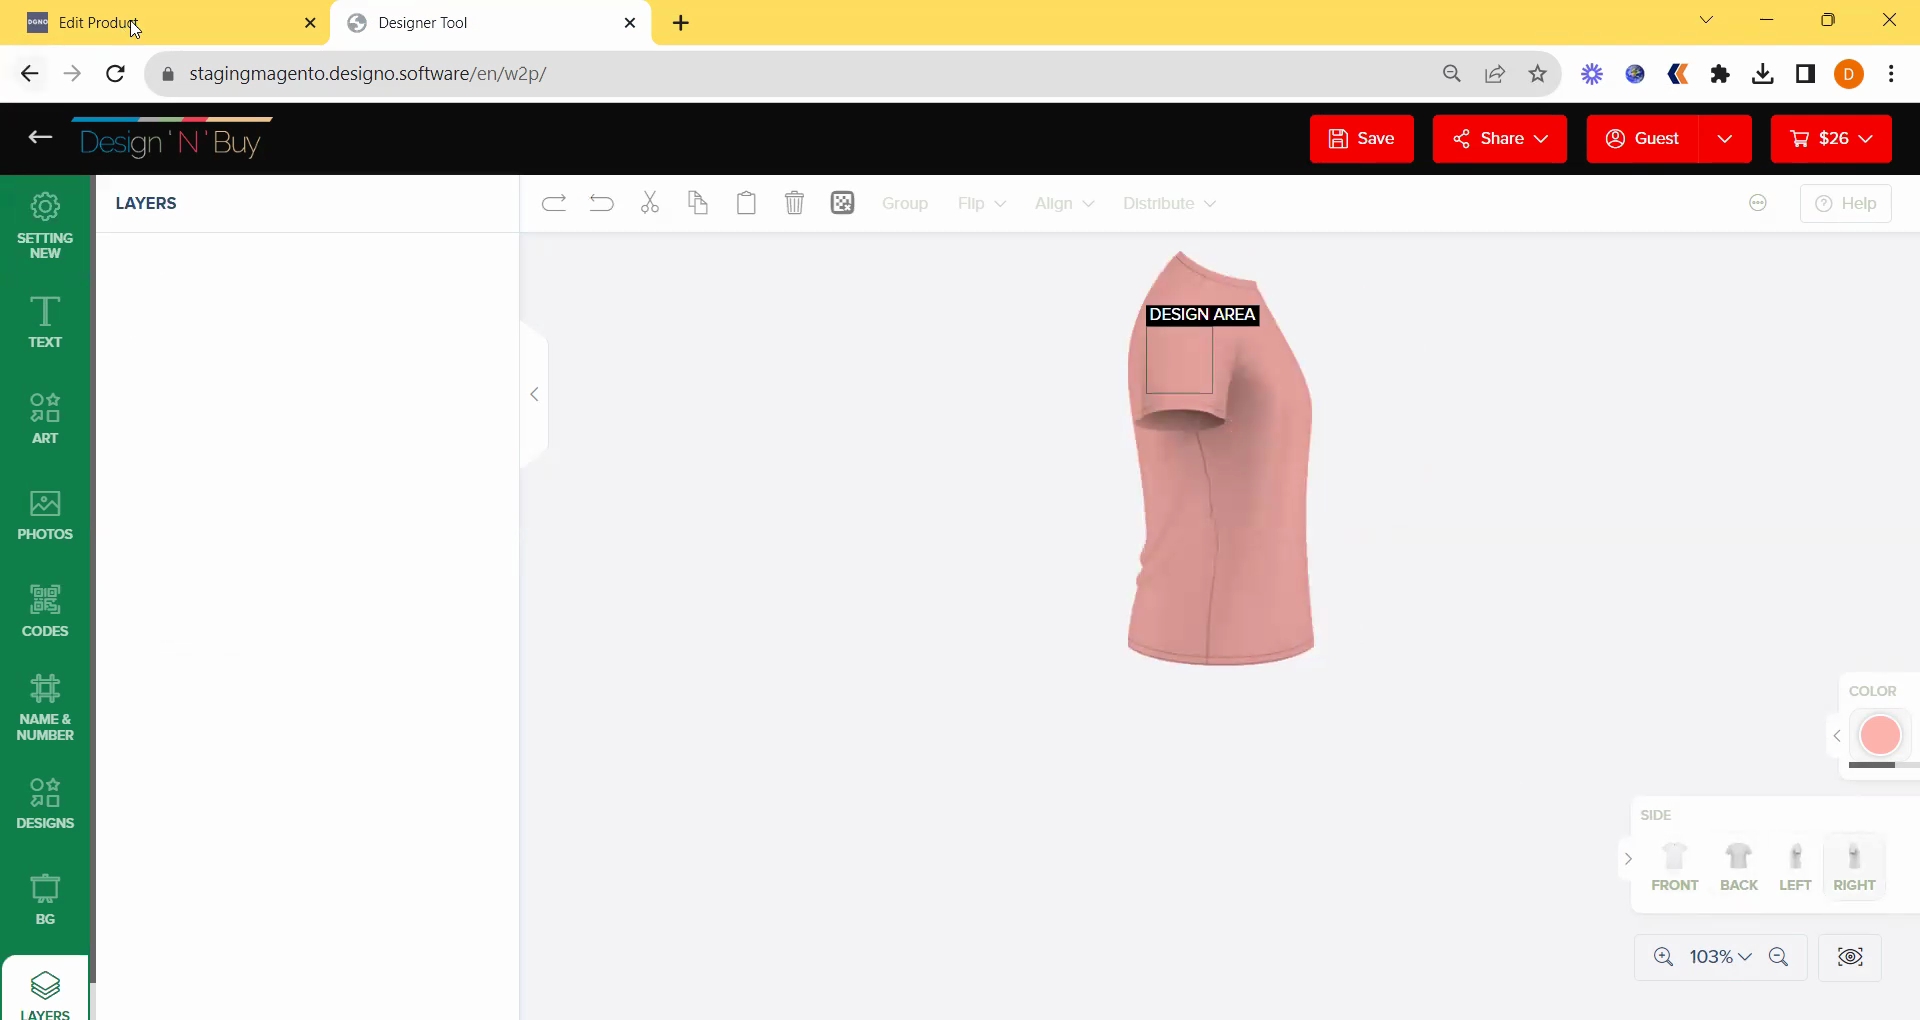1920x1020 pixels.
Task: Open the Art panel
Action: tap(45, 418)
